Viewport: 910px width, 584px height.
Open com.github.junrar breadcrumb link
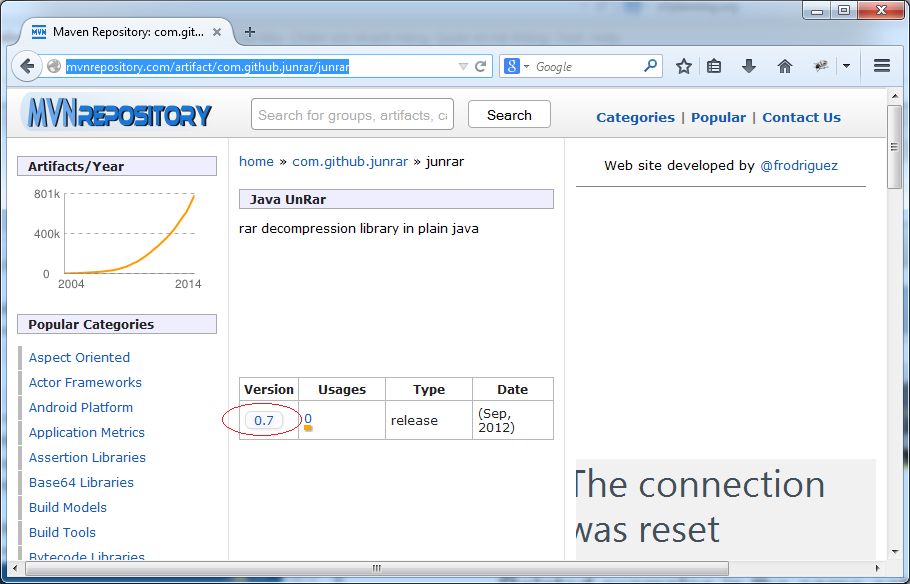350,161
